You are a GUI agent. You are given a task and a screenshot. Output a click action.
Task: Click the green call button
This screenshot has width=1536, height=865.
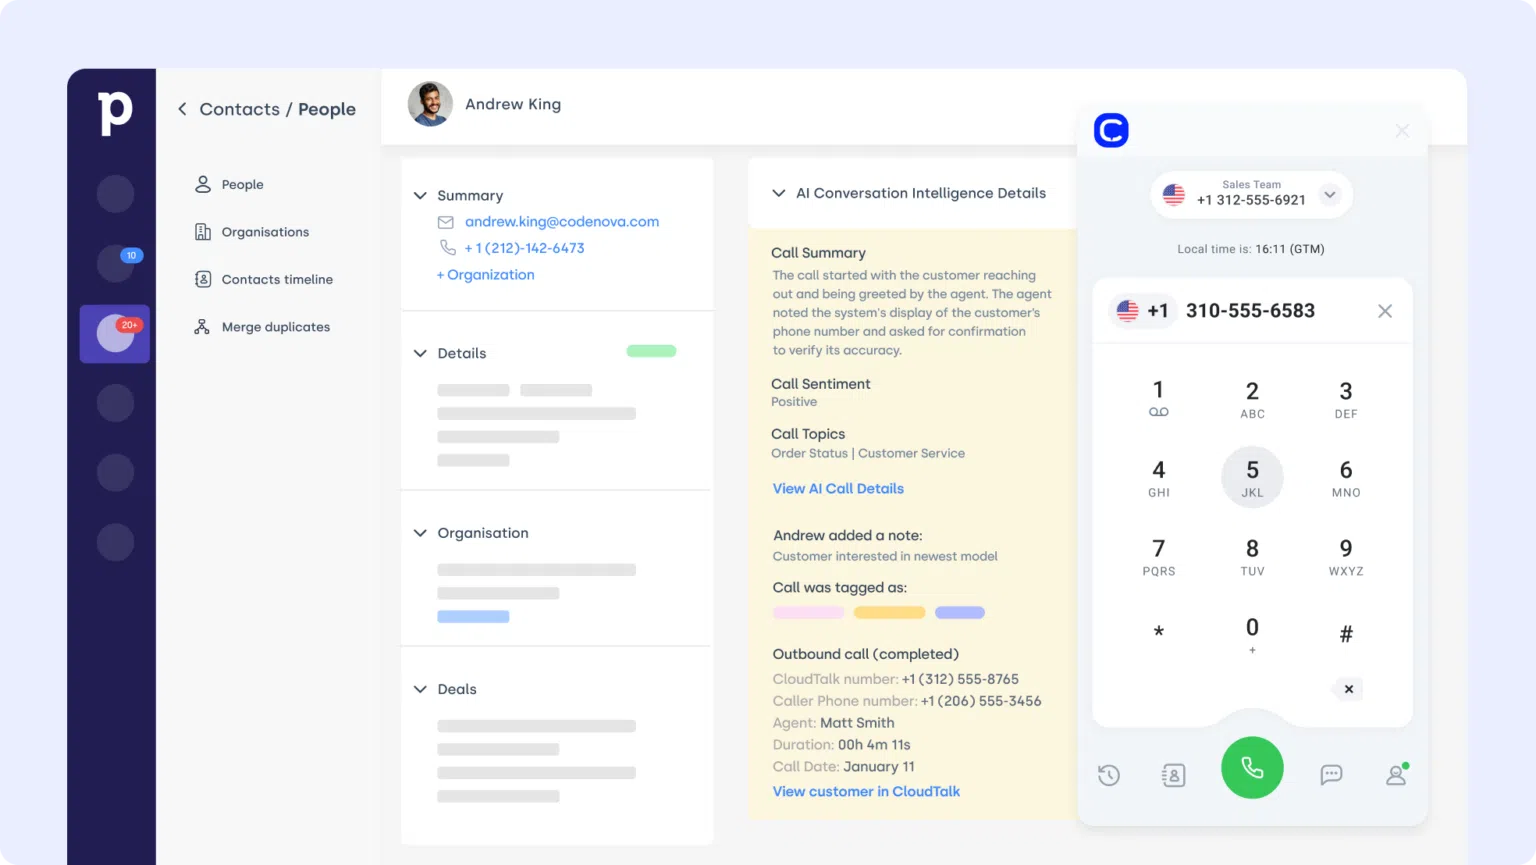click(x=1251, y=768)
